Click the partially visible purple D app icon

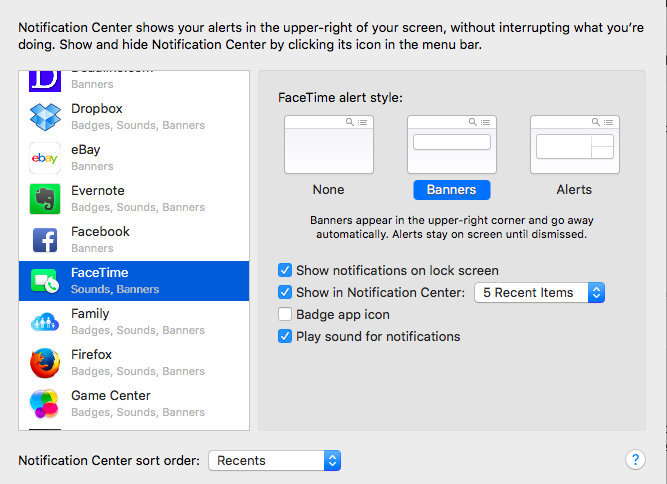pos(45,81)
